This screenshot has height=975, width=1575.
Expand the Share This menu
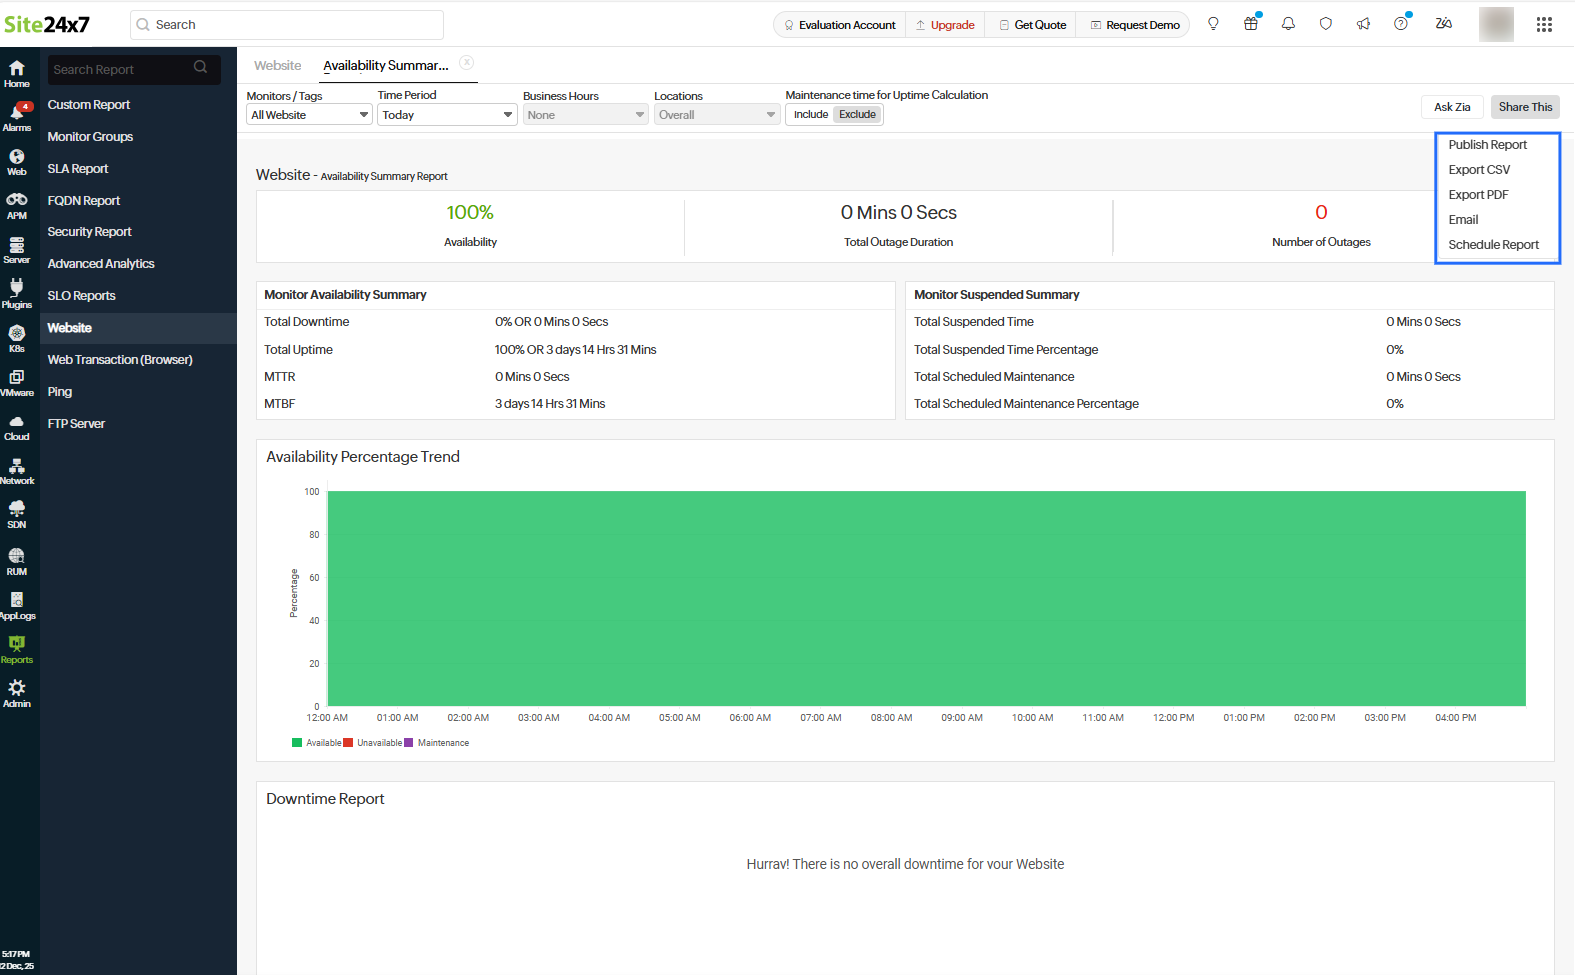(1525, 107)
